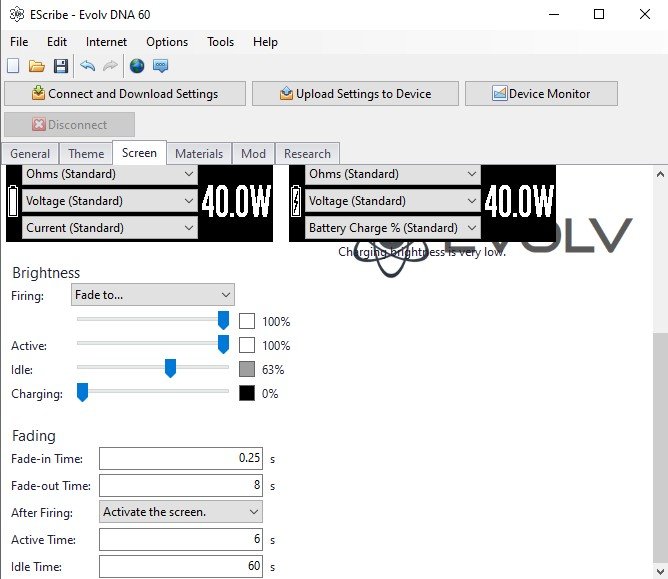The height and width of the screenshot is (579, 668).
Task: Click the Brightness section heading
Action: tap(46, 273)
